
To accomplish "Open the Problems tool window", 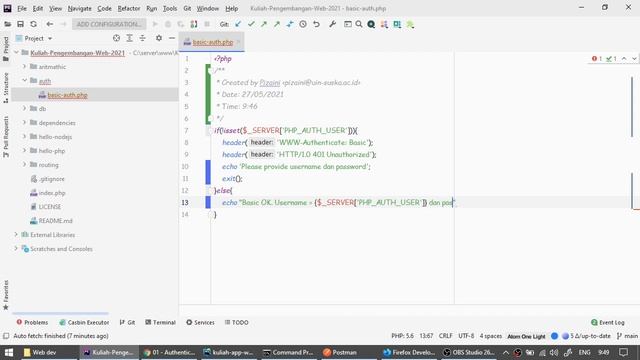I will coord(32,322).
